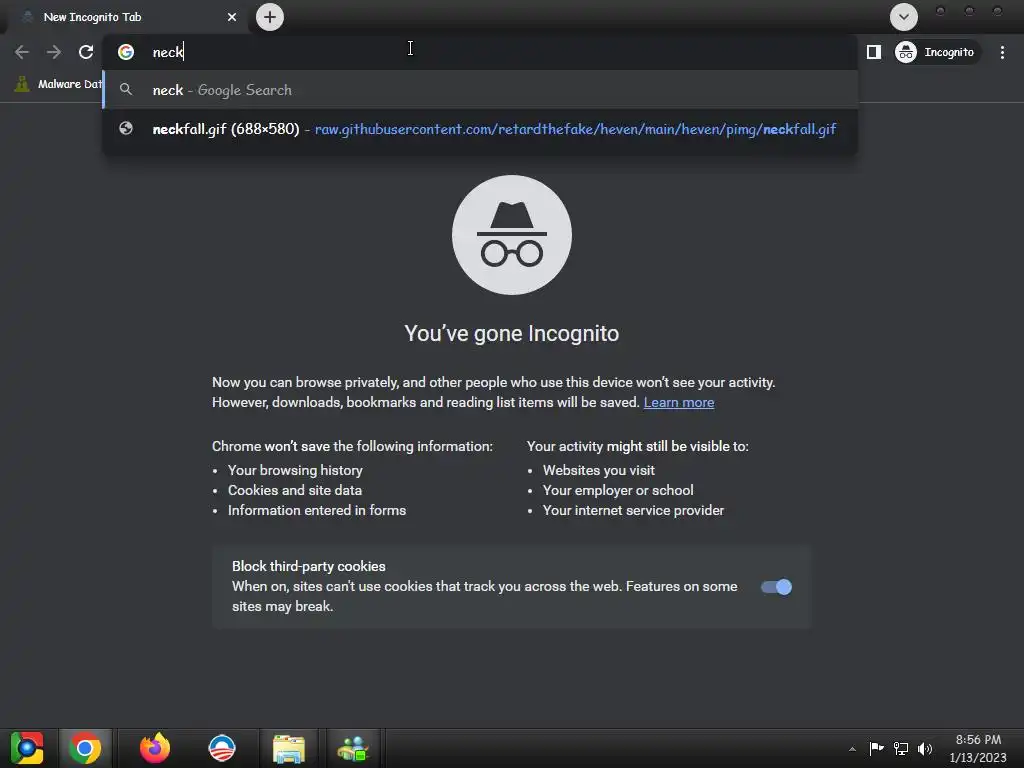
Task: Show hidden tray icons arrow
Action: point(852,749)
